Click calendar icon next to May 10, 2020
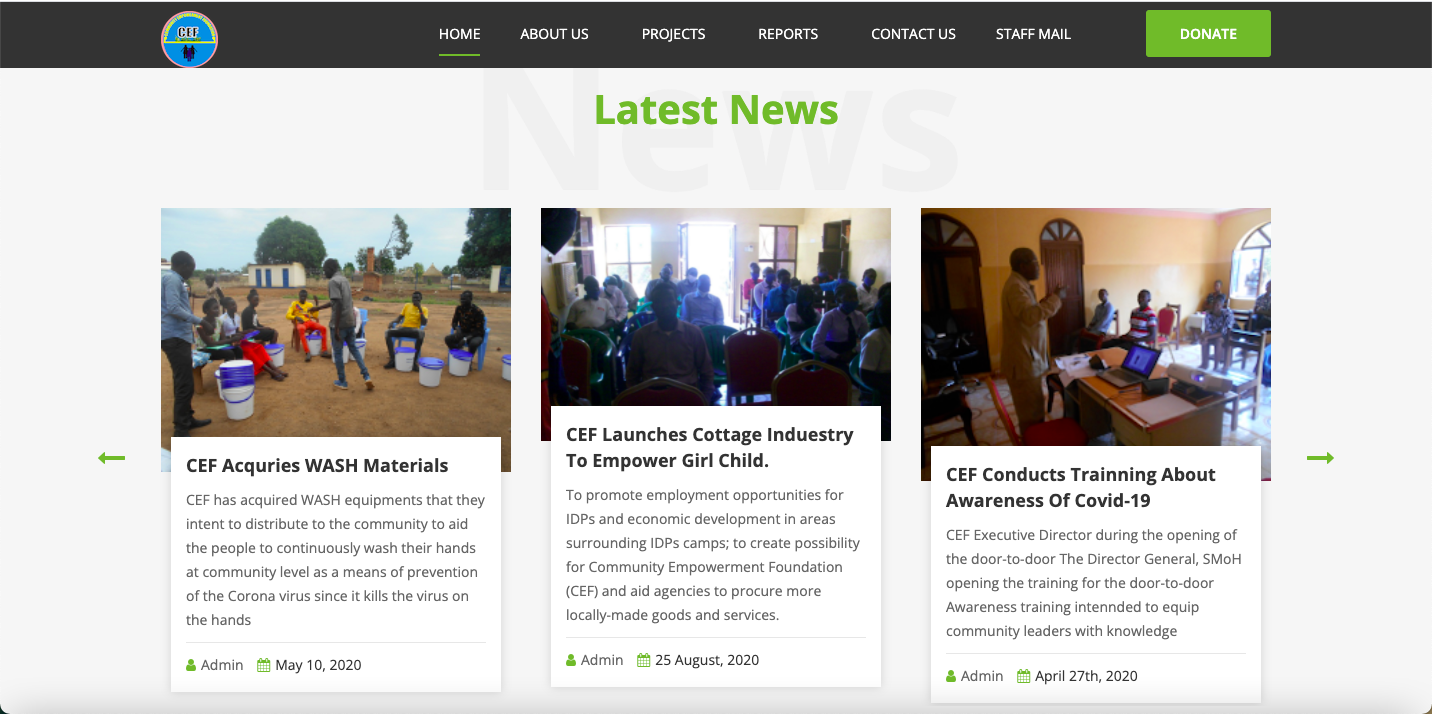Image resolution: width=1432 pixels, height=714 pixels. (264, 665)
